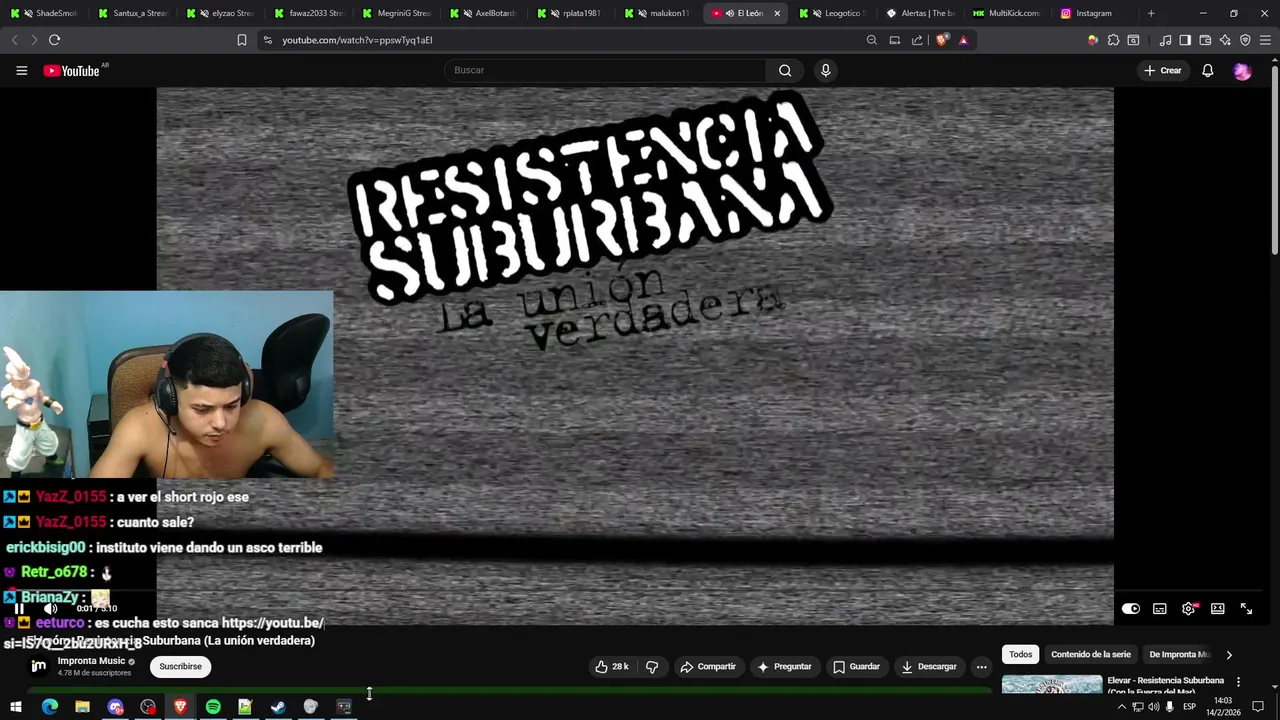Click the zoom-out magnifier in address bar
Image resolution: width=1280 pixels, height=720 pixels.
tap(871, 40)
